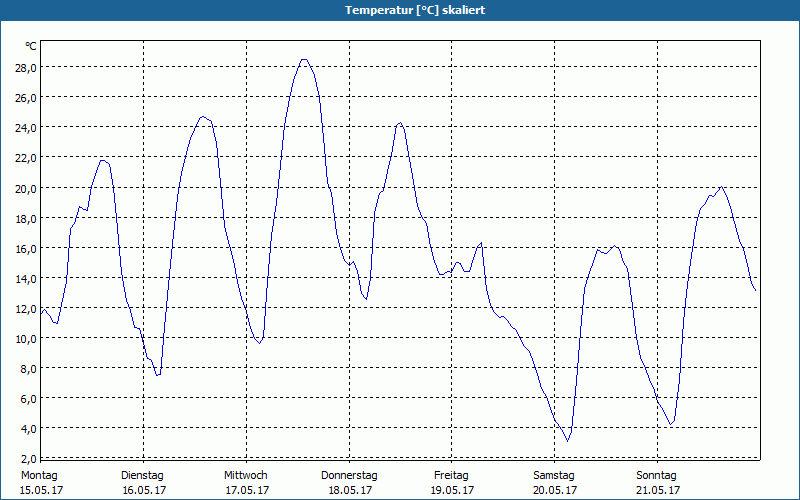Select the Samstag day label
Screen dimensions: 800x500
[x=554, y=476]
